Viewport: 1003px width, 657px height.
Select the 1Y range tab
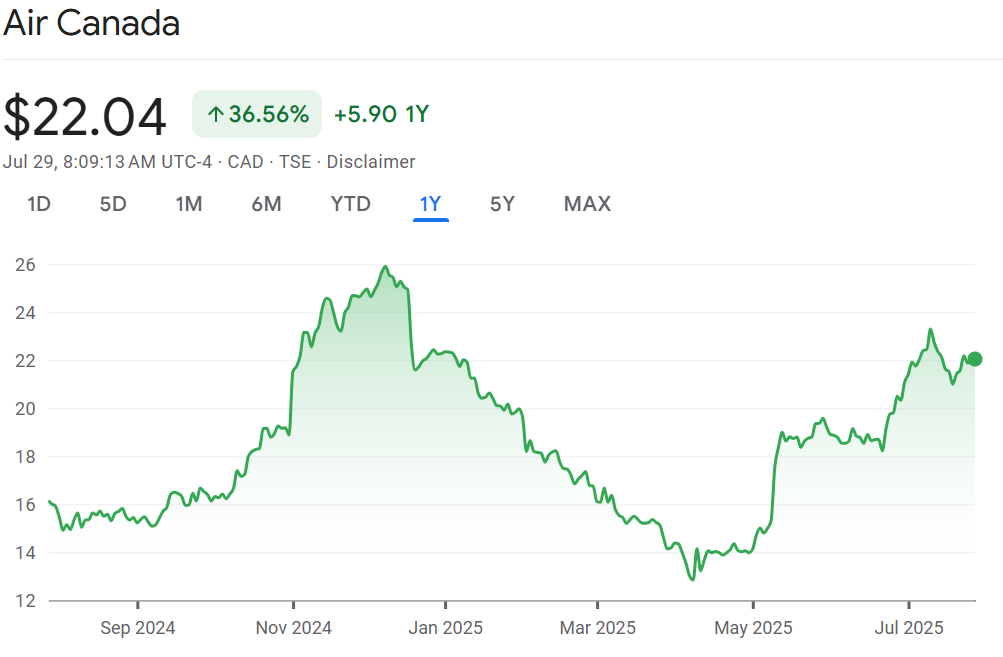click(x=430, y=204)
